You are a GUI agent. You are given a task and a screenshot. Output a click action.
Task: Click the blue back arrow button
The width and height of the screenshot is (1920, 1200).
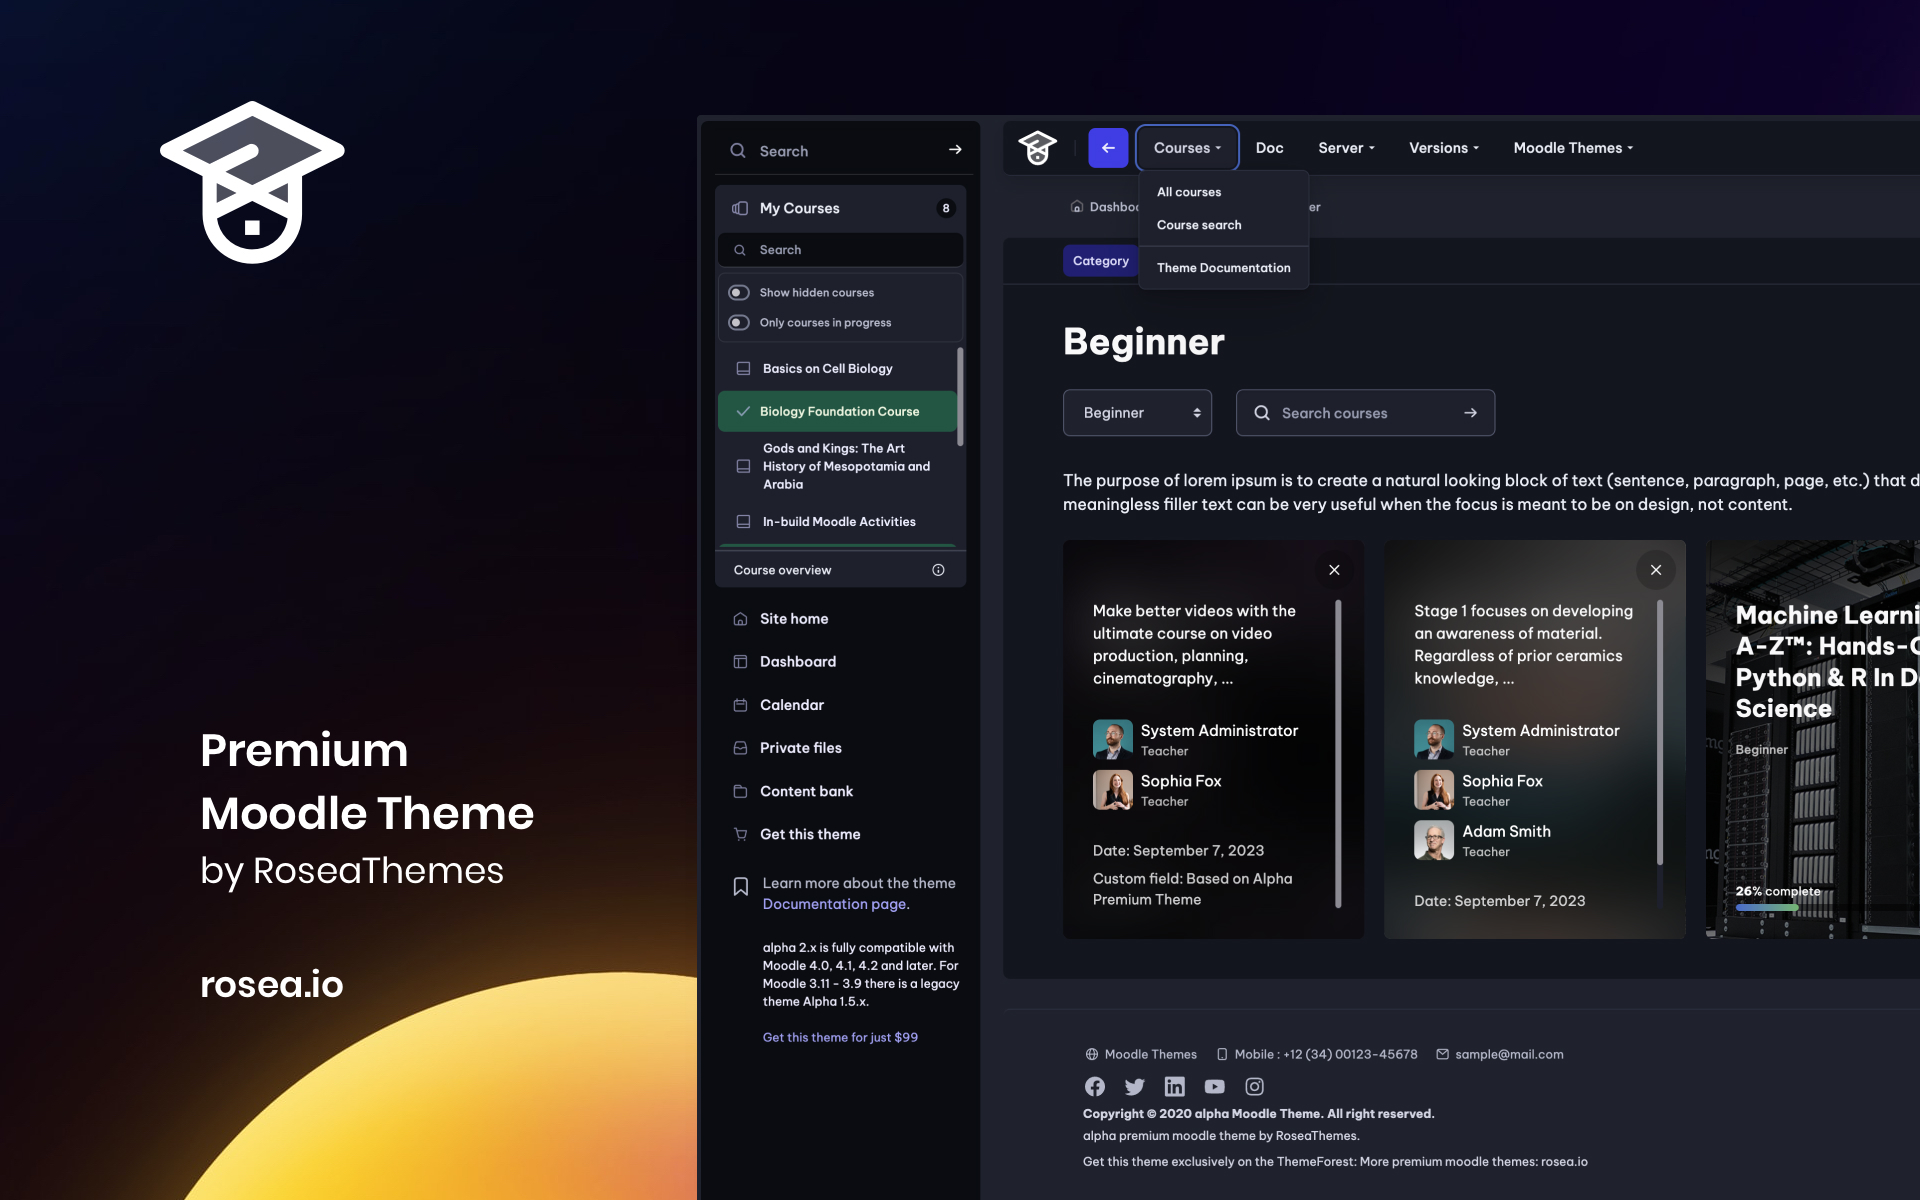point(1108,148)
